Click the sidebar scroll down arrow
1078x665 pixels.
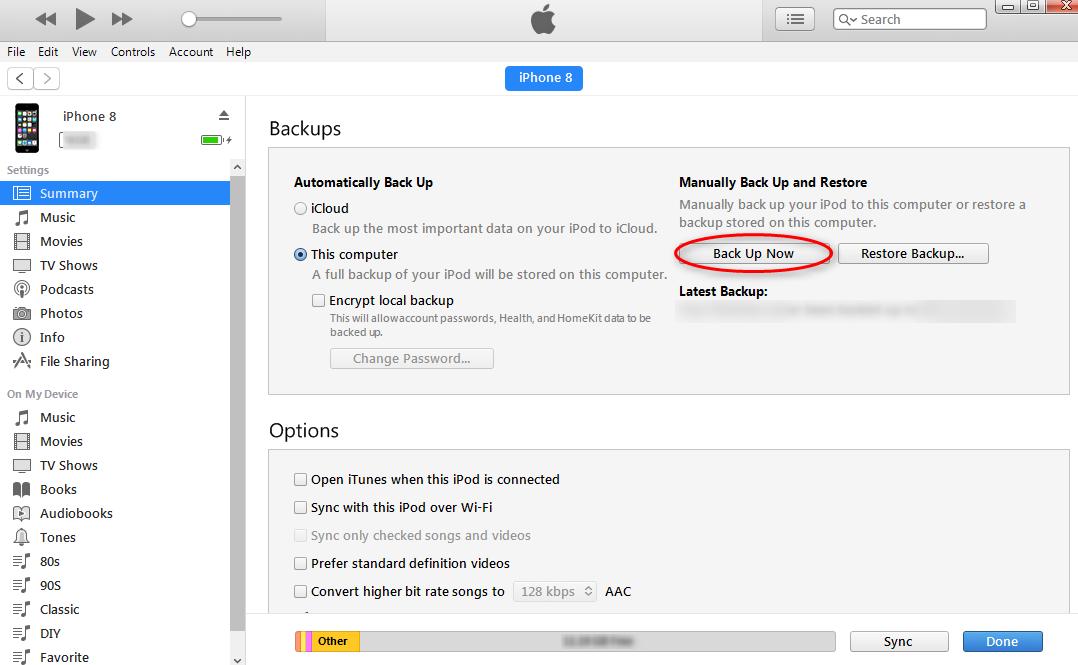[237, 659]
